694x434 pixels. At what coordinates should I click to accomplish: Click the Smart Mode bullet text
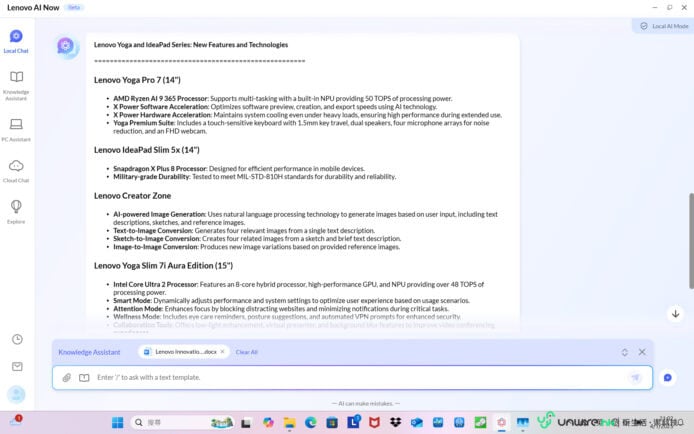(291, 300)
